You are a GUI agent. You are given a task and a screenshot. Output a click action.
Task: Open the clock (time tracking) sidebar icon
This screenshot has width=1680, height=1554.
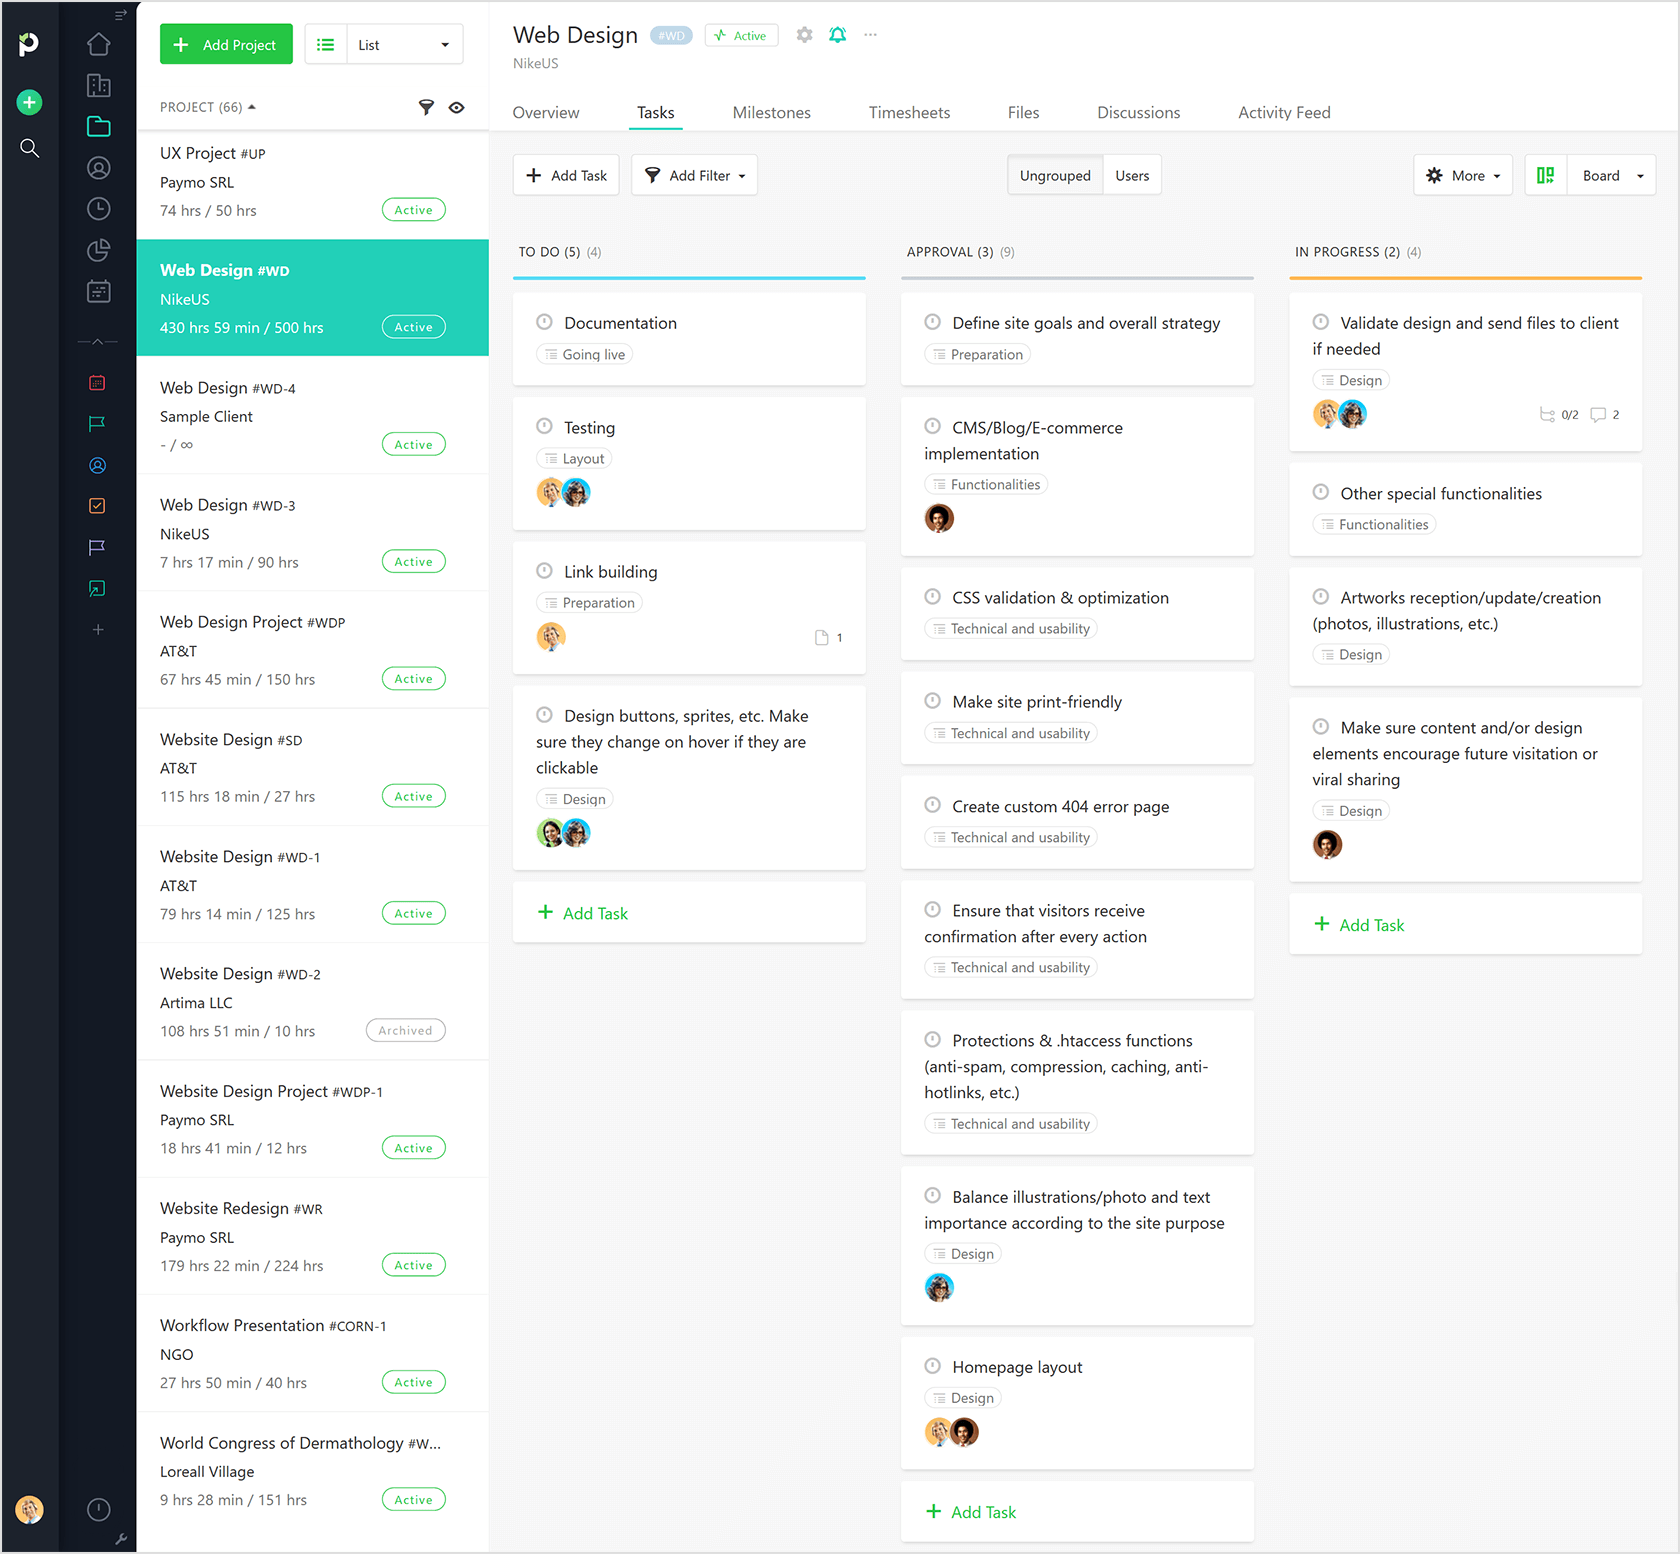point(97,209)
